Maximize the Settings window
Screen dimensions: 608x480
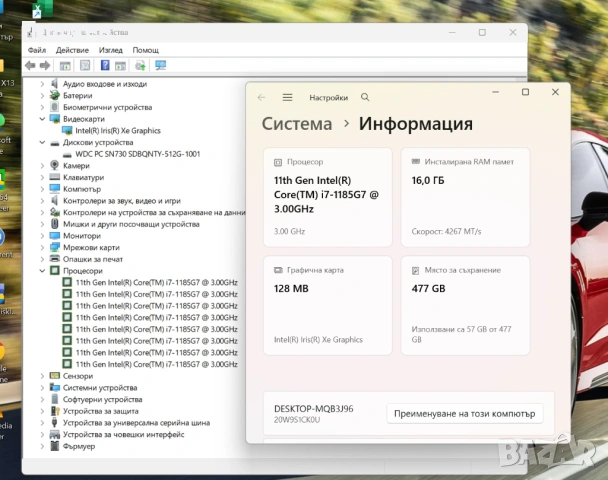click(x=525, y=92)
